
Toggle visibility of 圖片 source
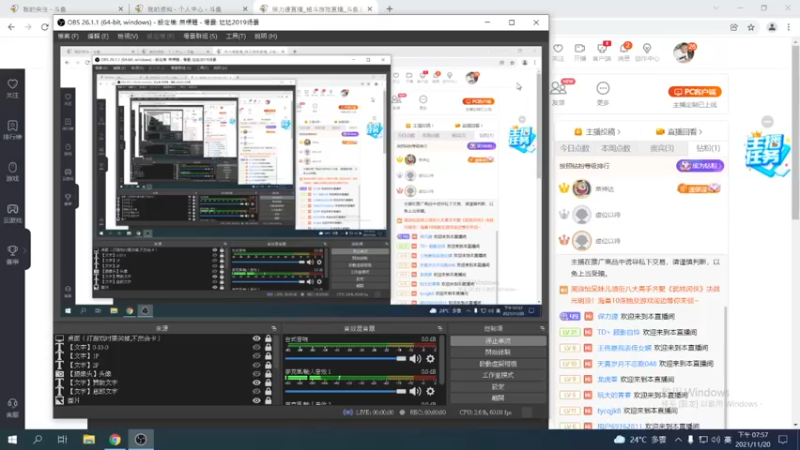(x=256, y=401)
